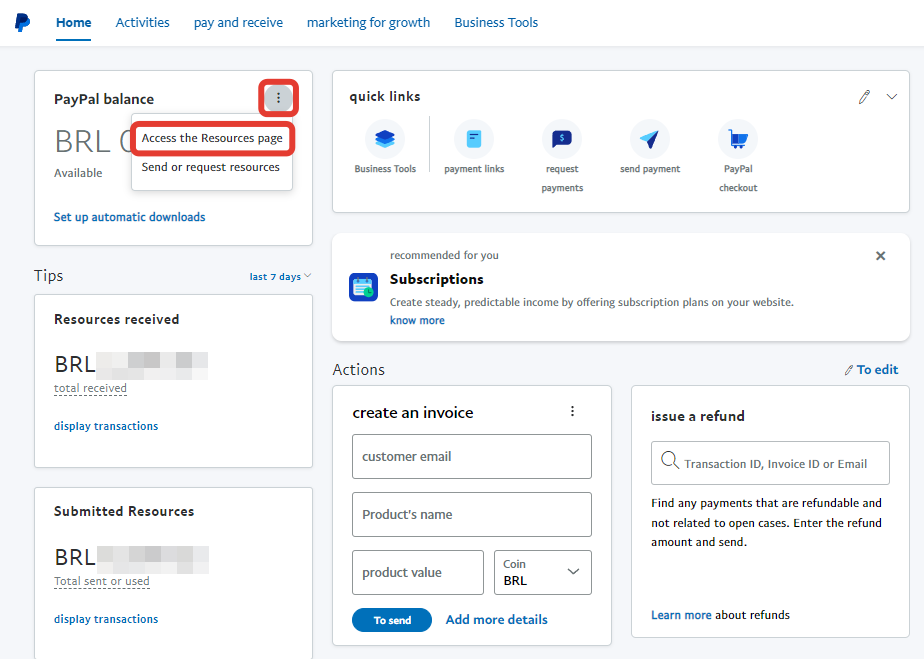924x659 pixels.
Task: Focus the customer email input field
Action: (472, 457)
